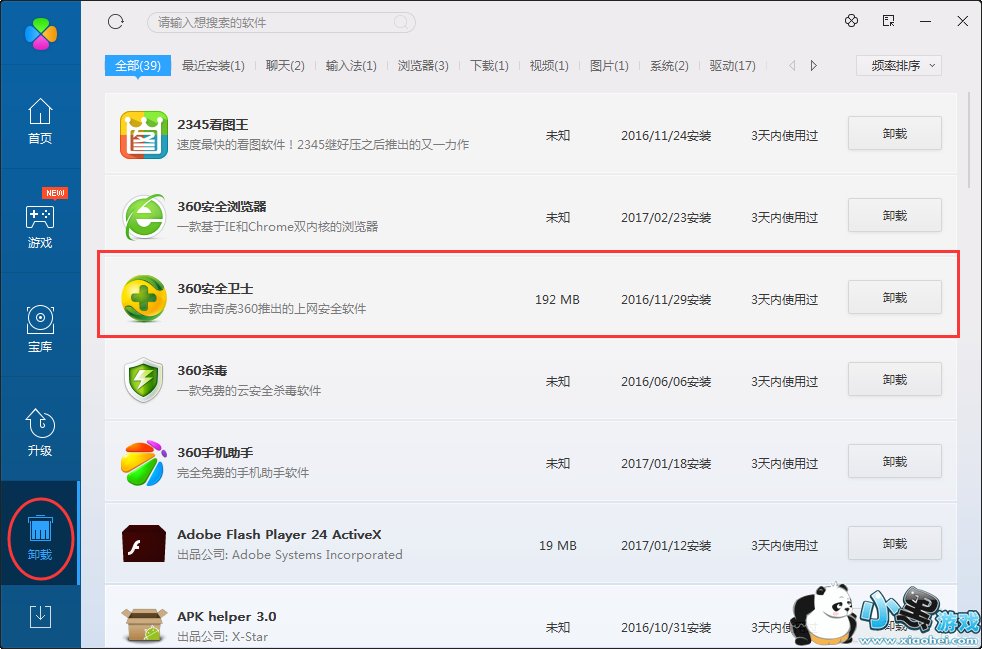This screenshot has height=649, width=982.
Task: Uninstall 360安全浏览器 with 卸载 button
Action: [895, 215]
